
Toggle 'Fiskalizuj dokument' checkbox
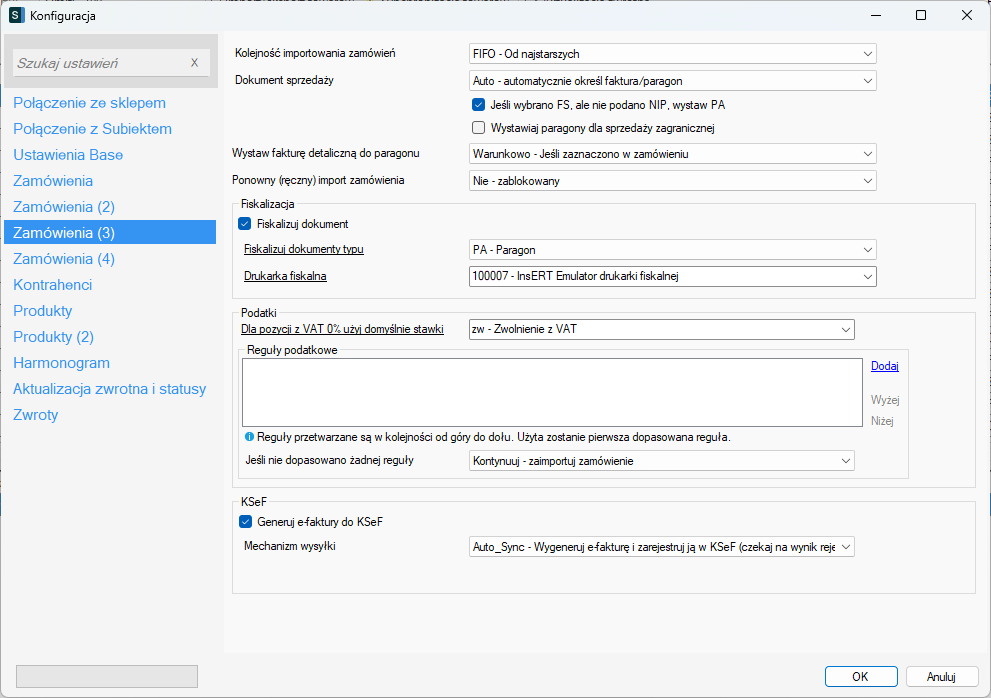click(x=245, y=224)
